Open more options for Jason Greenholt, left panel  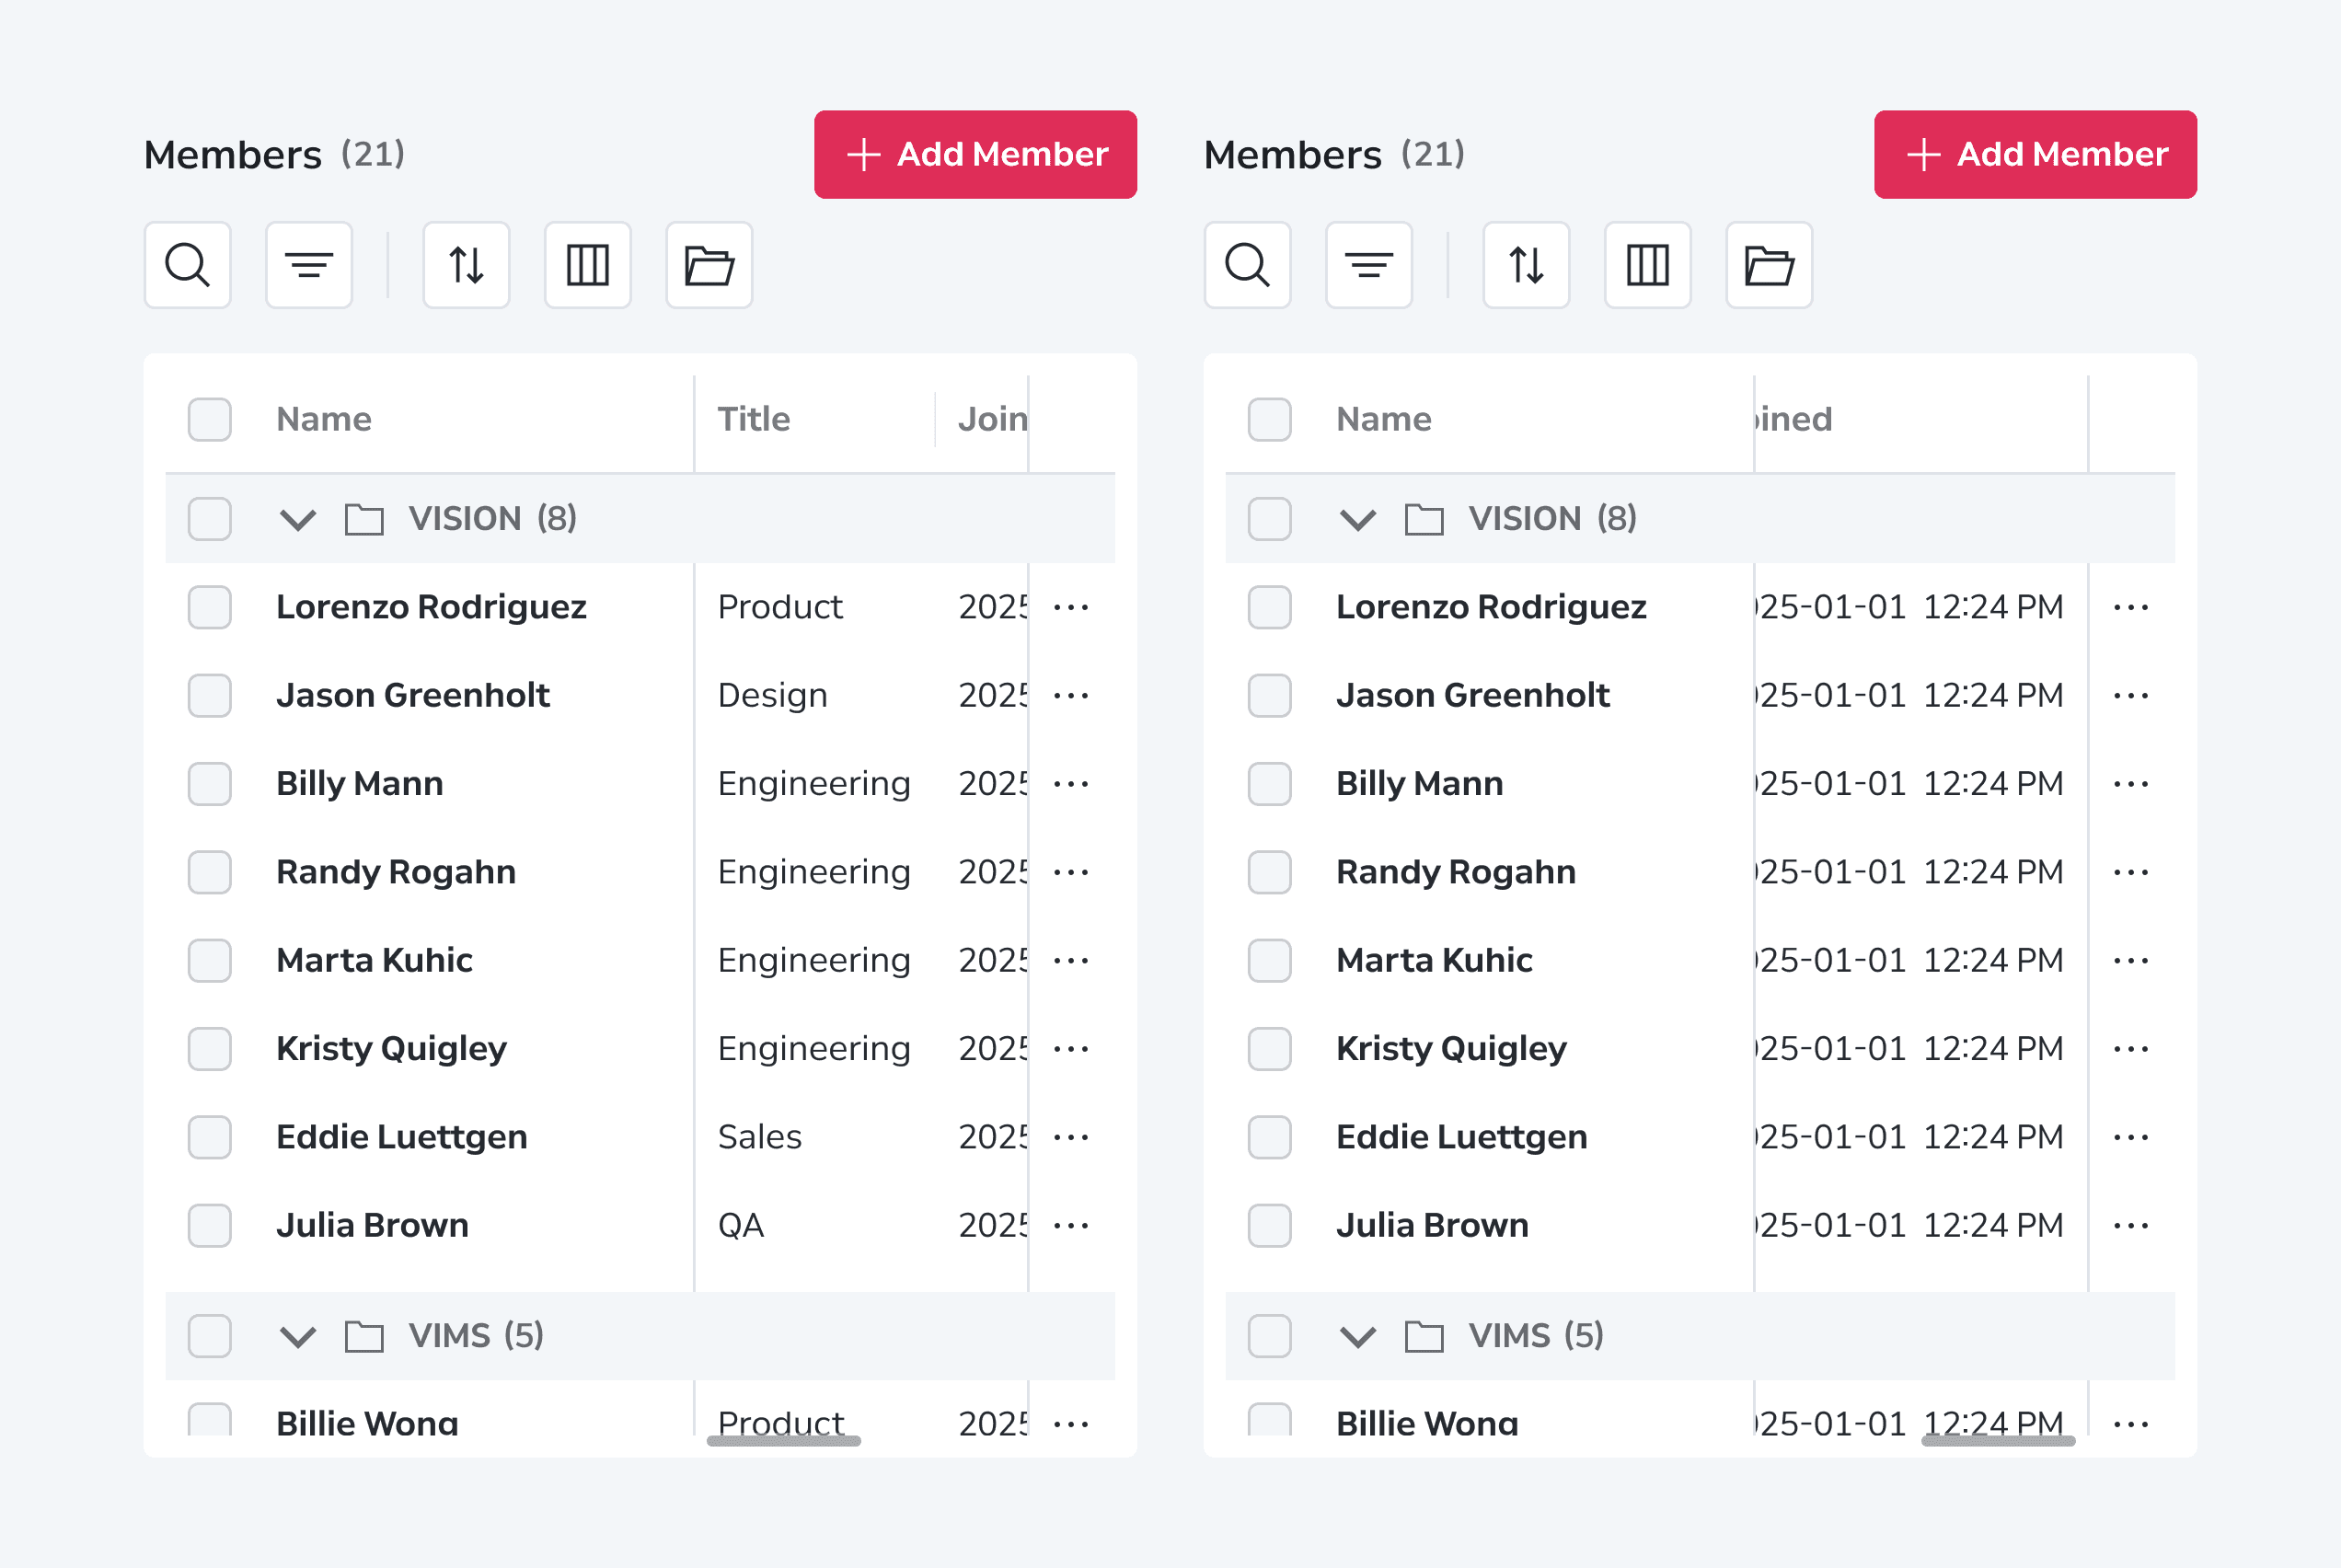click(1071, 695)
